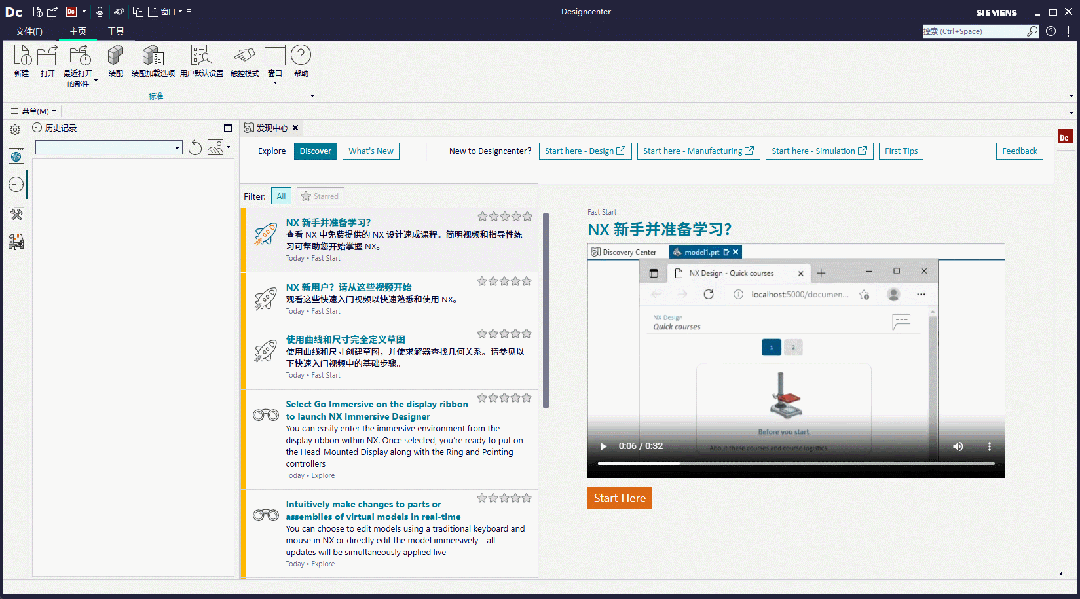Switch to the 工具 ribbon tab

pyautogui.click(x=116, y=31)
